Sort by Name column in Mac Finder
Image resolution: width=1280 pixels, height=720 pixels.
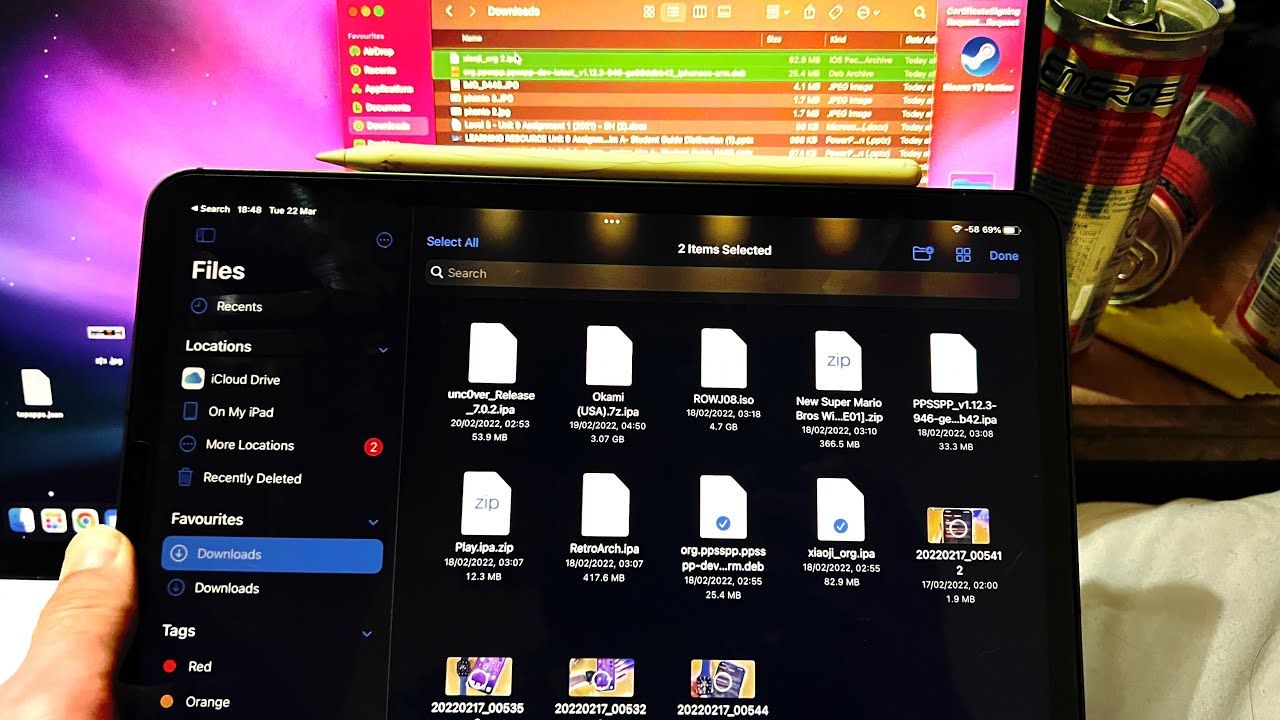click(470, 39)
